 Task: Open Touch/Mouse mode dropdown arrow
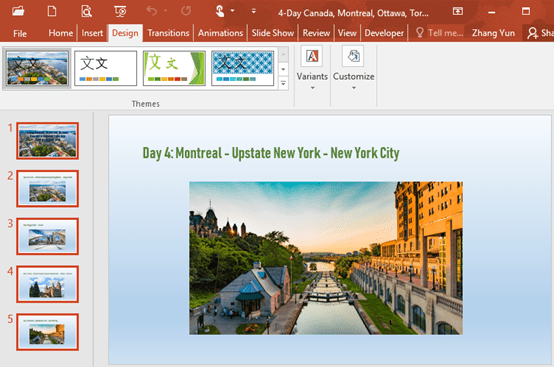(x=232, y=11)
